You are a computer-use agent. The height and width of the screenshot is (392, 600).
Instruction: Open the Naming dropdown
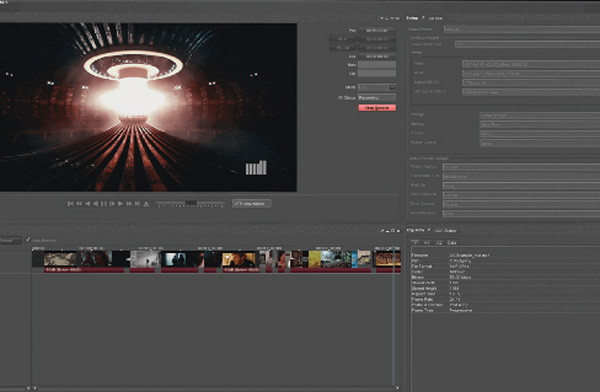click(540, 124)
